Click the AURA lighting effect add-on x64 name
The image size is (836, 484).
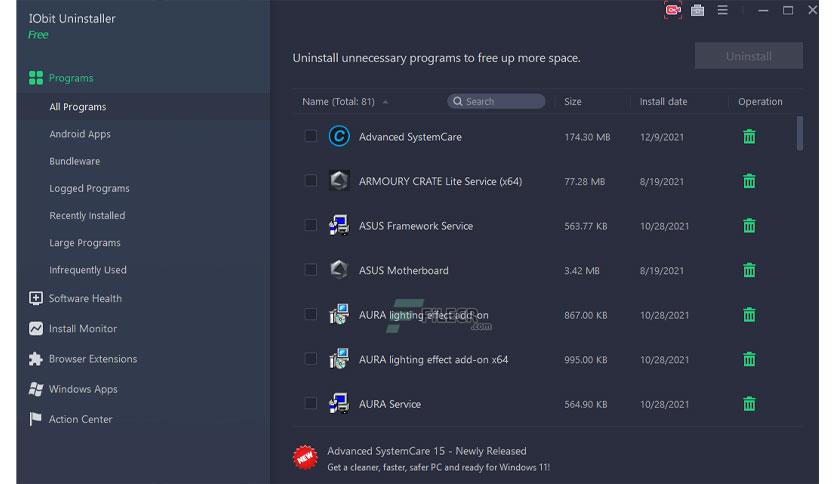coord(433,360)
